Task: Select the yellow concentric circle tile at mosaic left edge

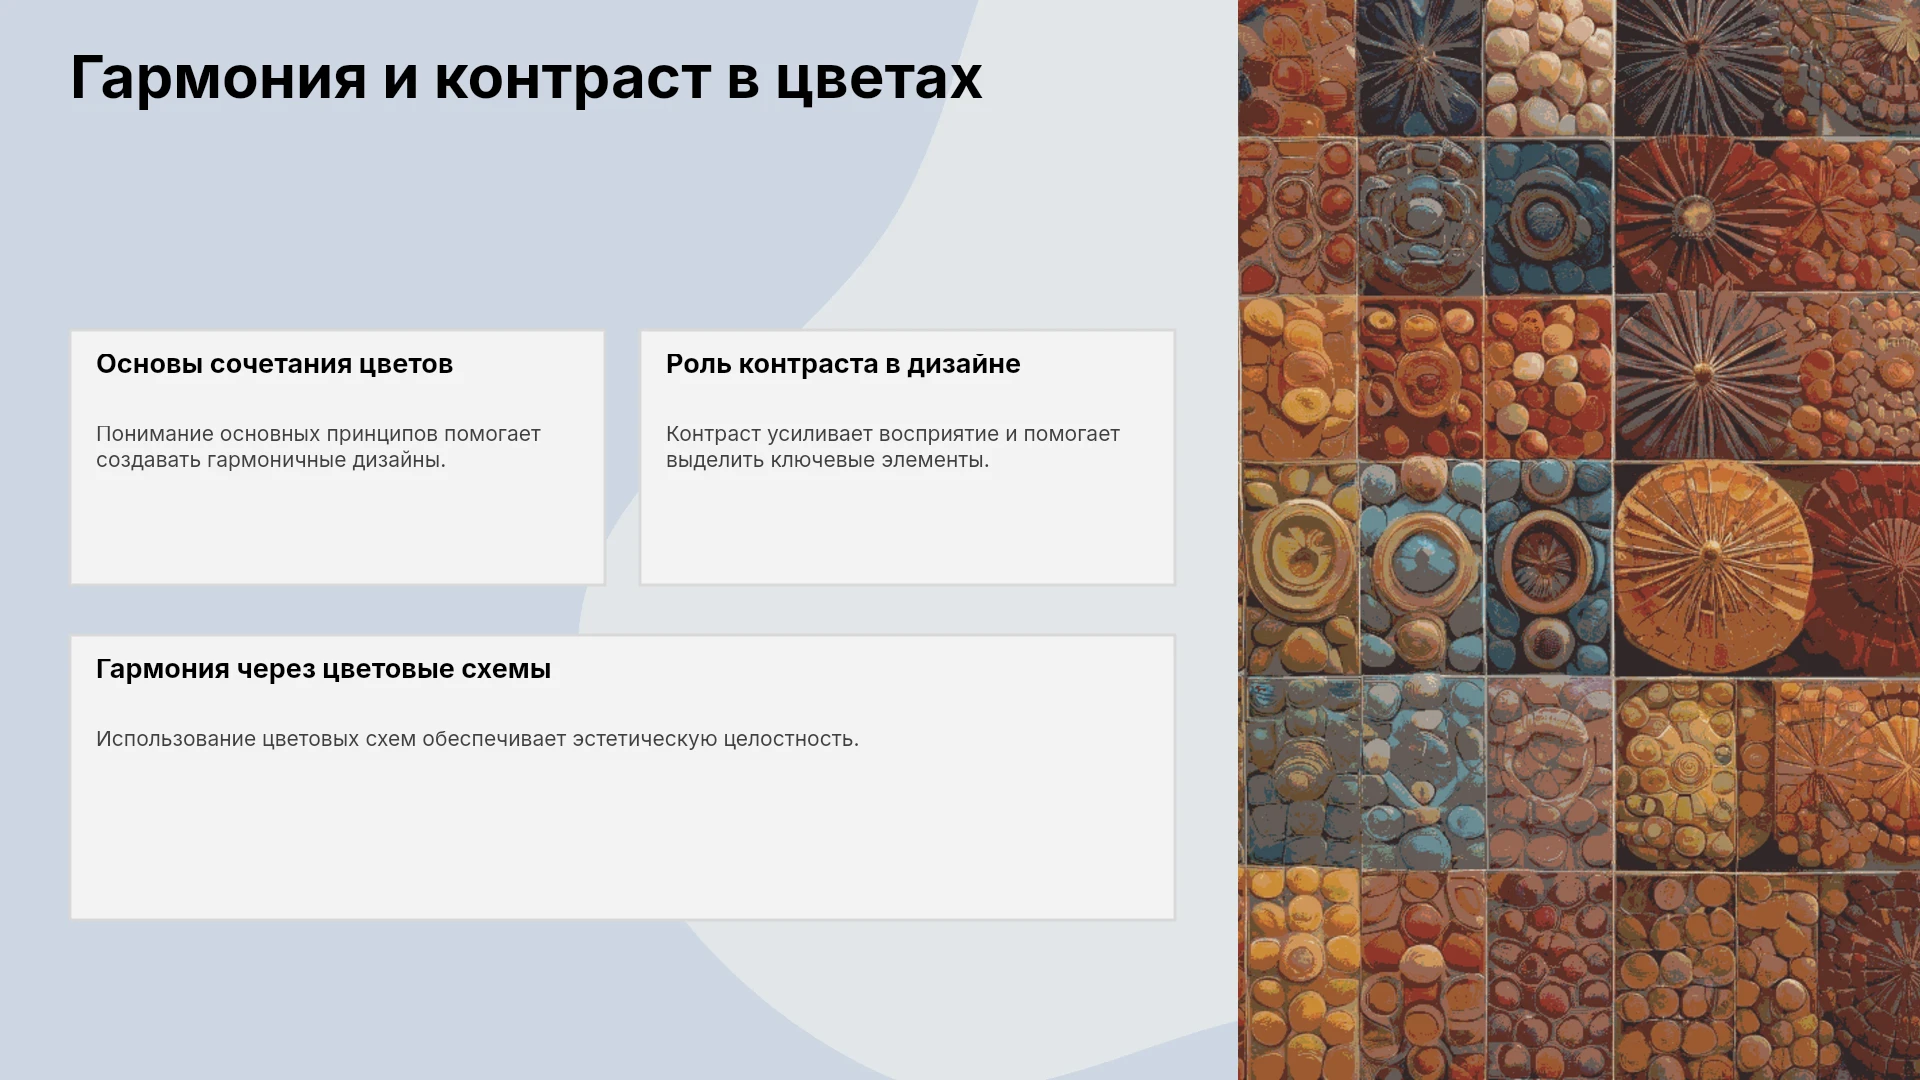Action: 1299,565
